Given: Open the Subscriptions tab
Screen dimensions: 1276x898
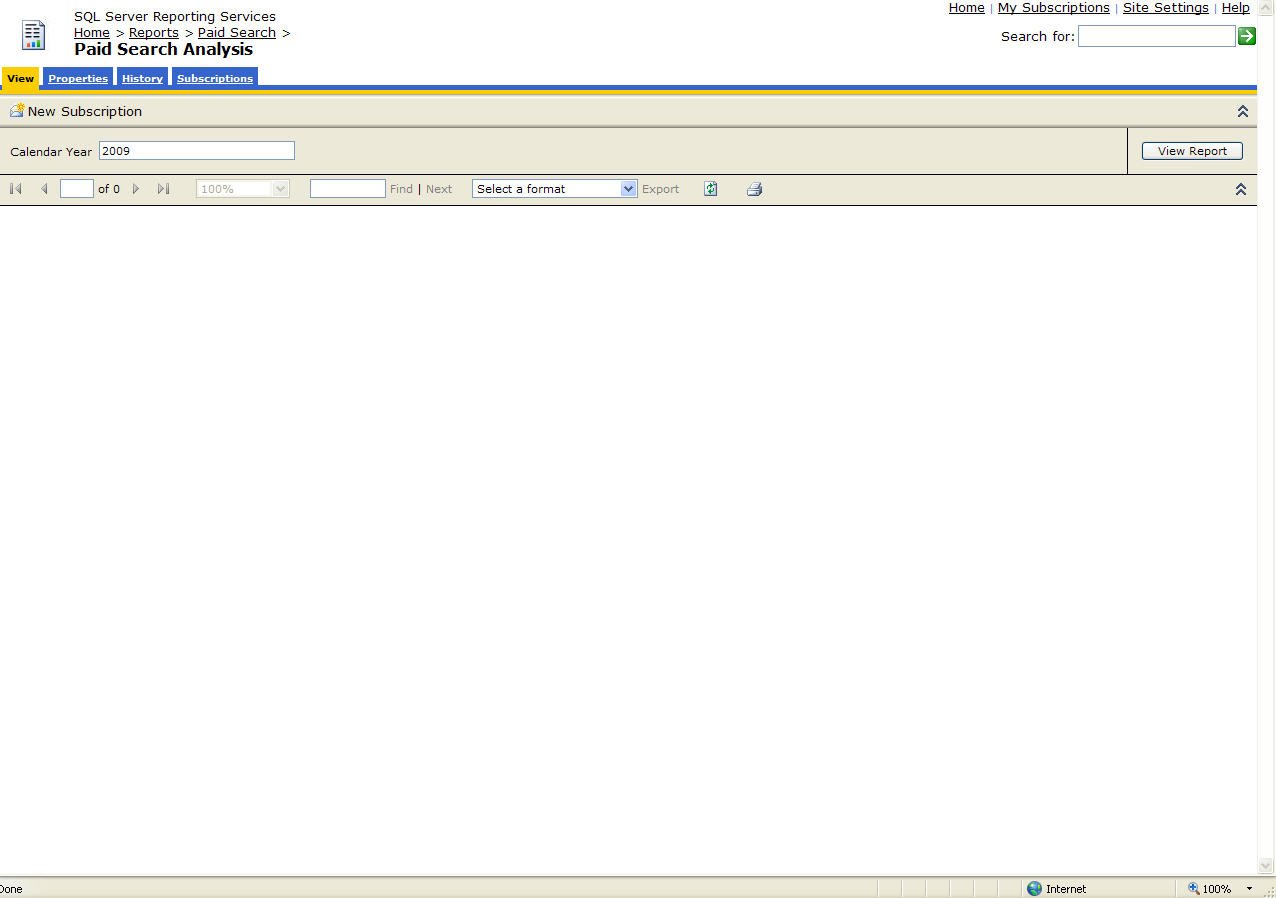Looking at the screenshot, I should [214, 77].
